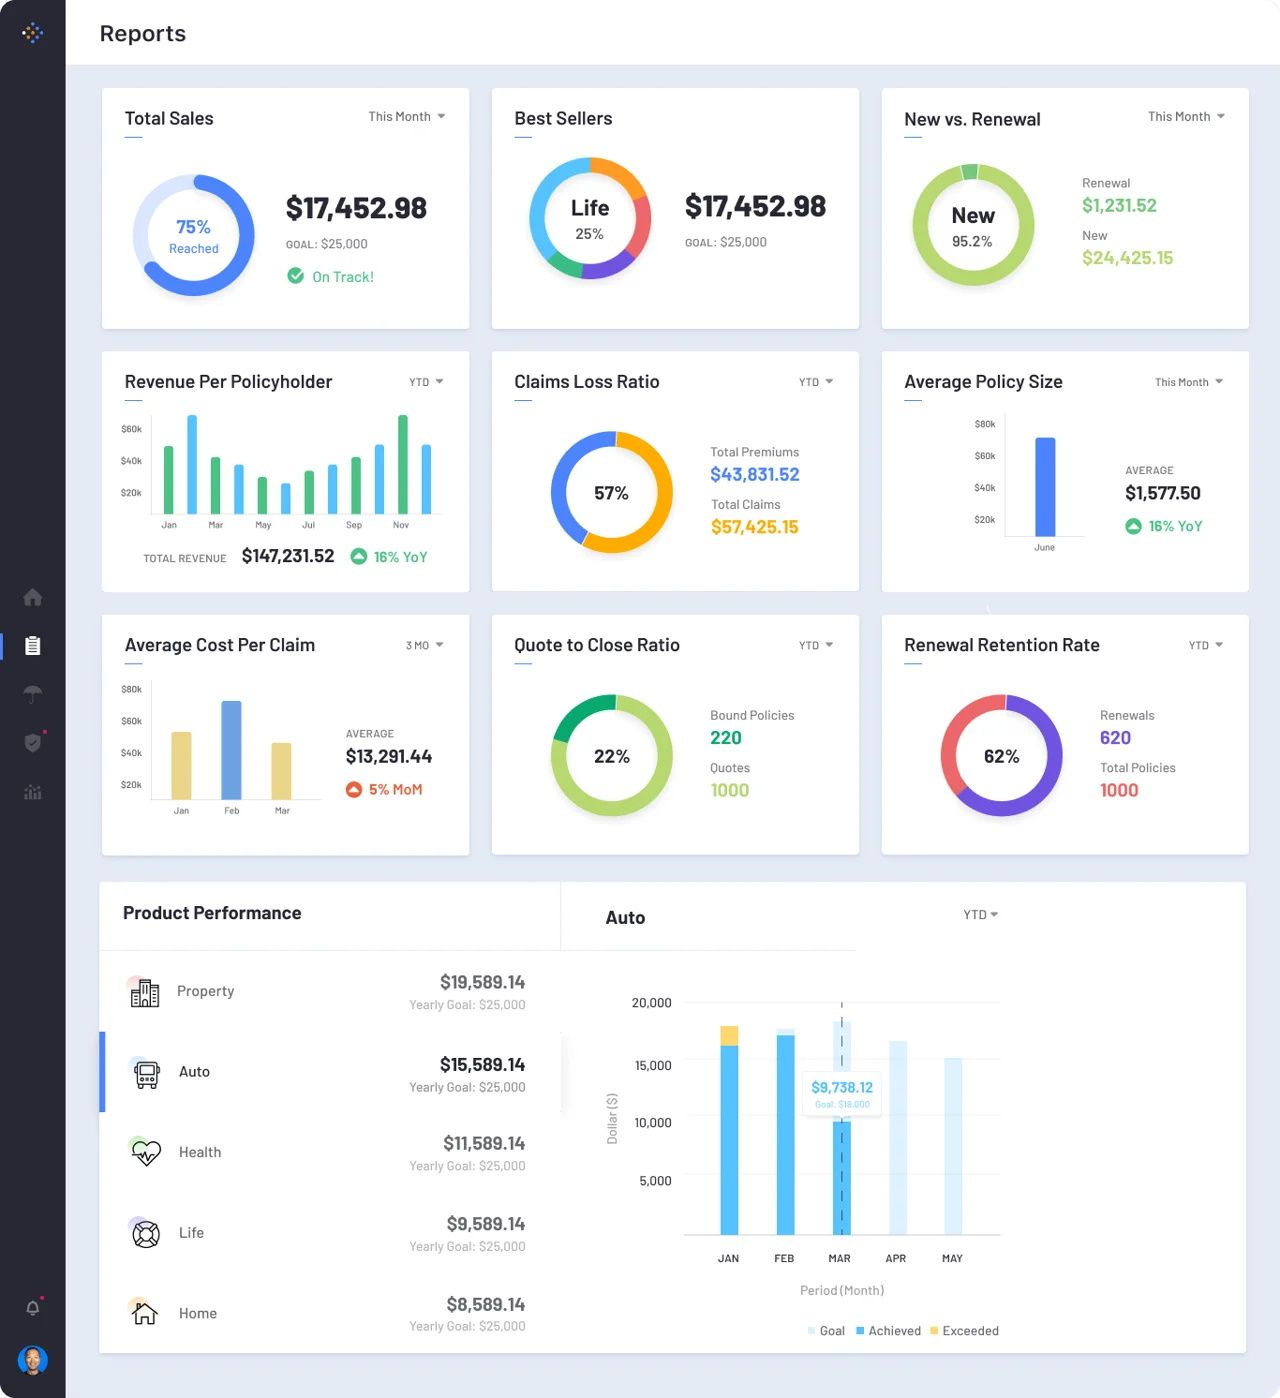
Task: Select the Home product row
Action: [330, 1314]
